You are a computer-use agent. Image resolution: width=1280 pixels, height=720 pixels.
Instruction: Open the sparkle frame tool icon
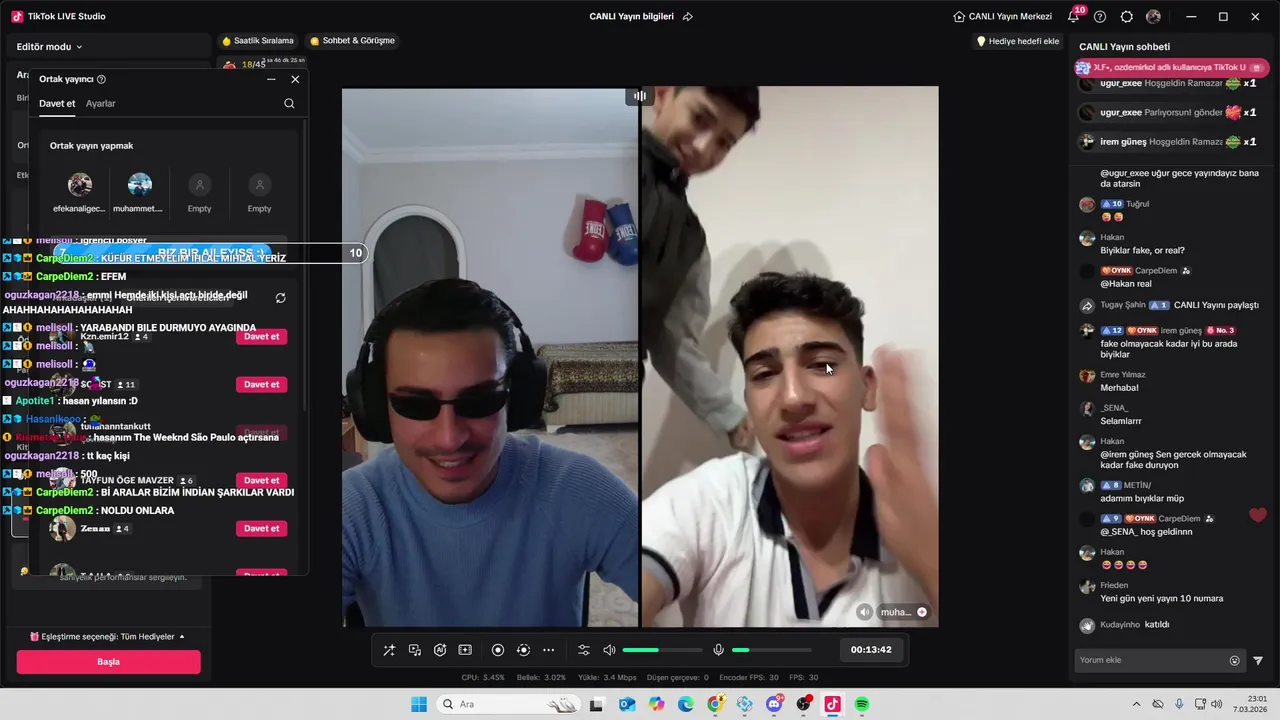tap(465, 650)
